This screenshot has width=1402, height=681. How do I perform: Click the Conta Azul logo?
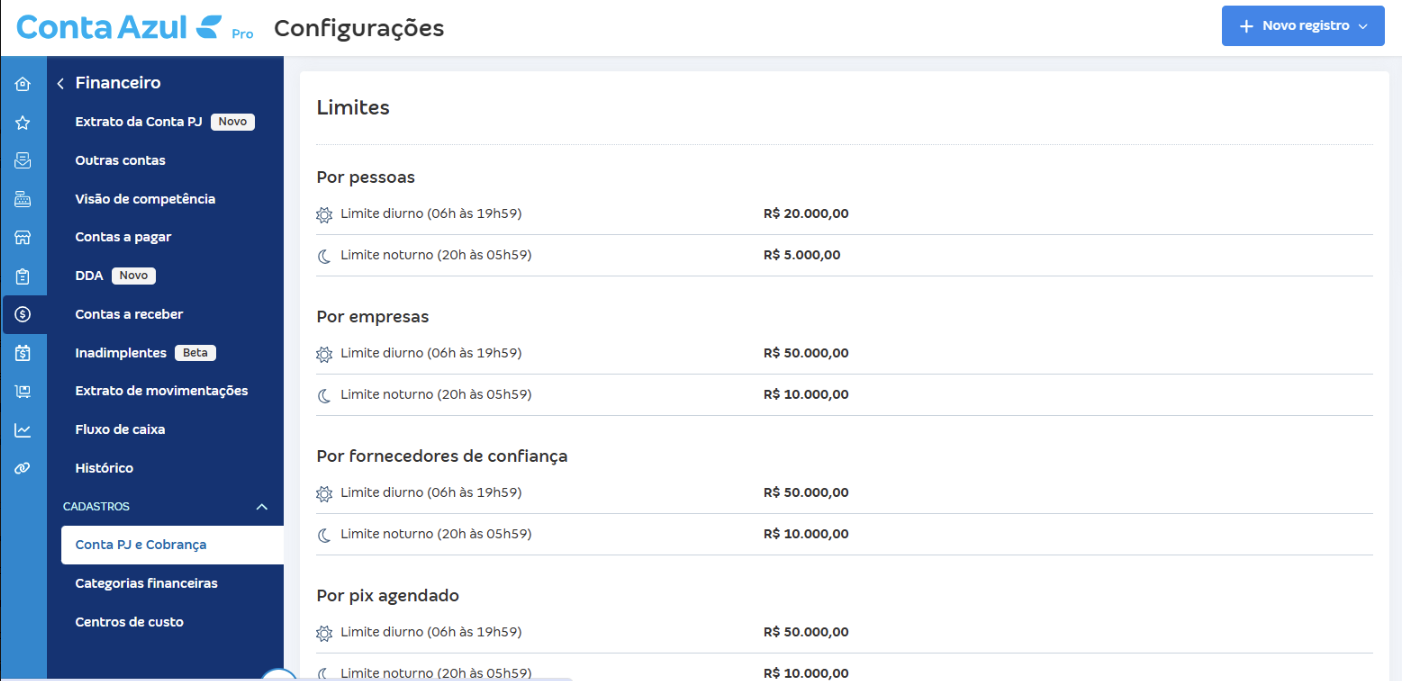click(x=120, y=27)
